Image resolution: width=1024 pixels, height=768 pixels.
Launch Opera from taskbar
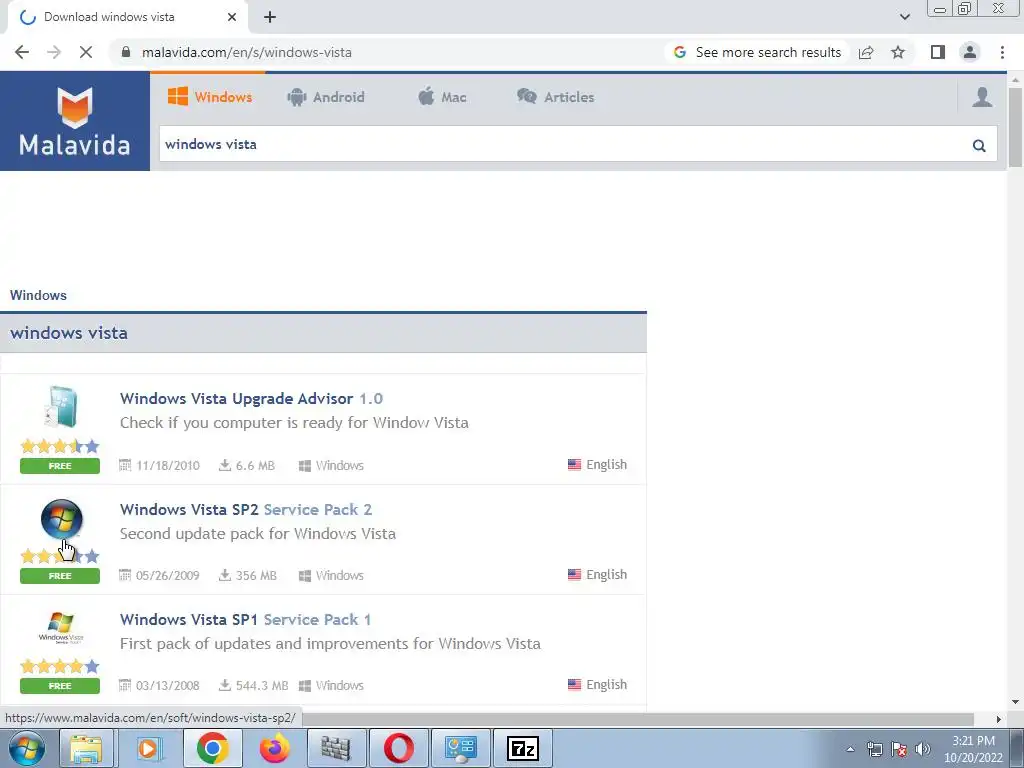click(398, 748)
